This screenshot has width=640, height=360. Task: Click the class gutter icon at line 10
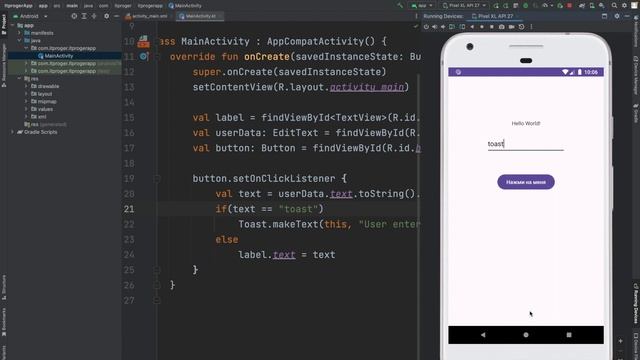143,41
